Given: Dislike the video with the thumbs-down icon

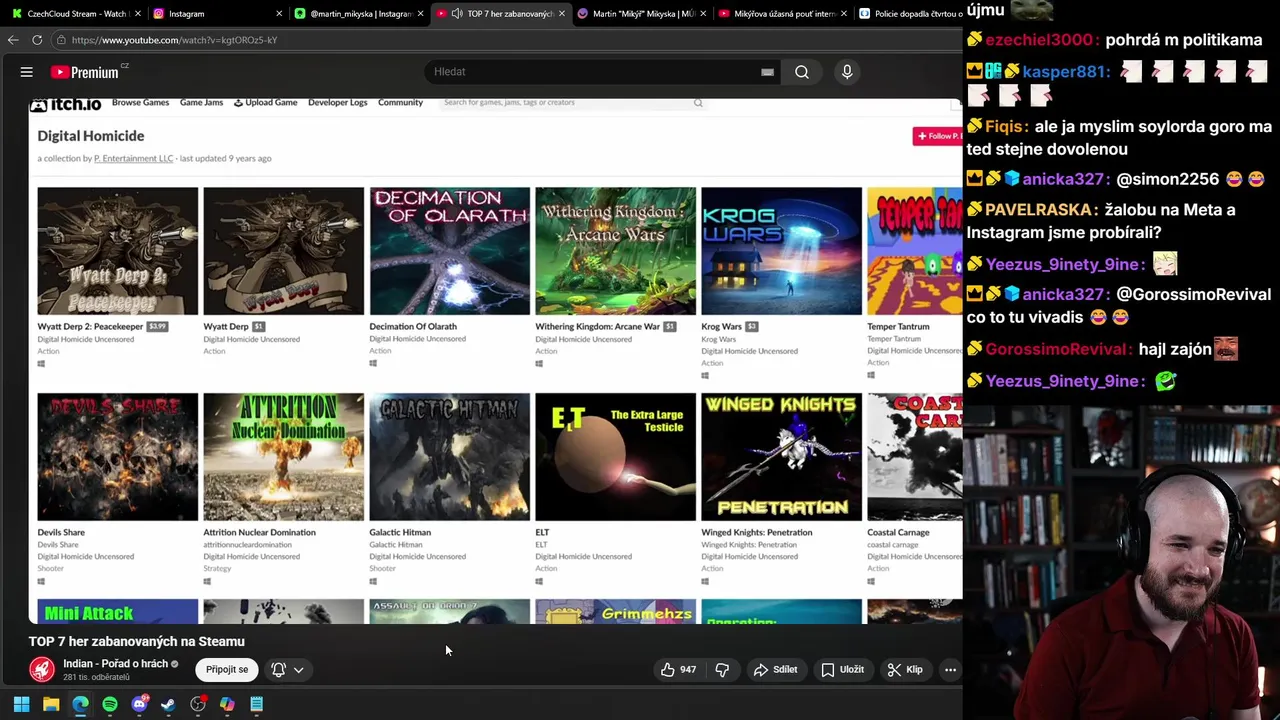Looking at the screenshot, I should point(722,670).
